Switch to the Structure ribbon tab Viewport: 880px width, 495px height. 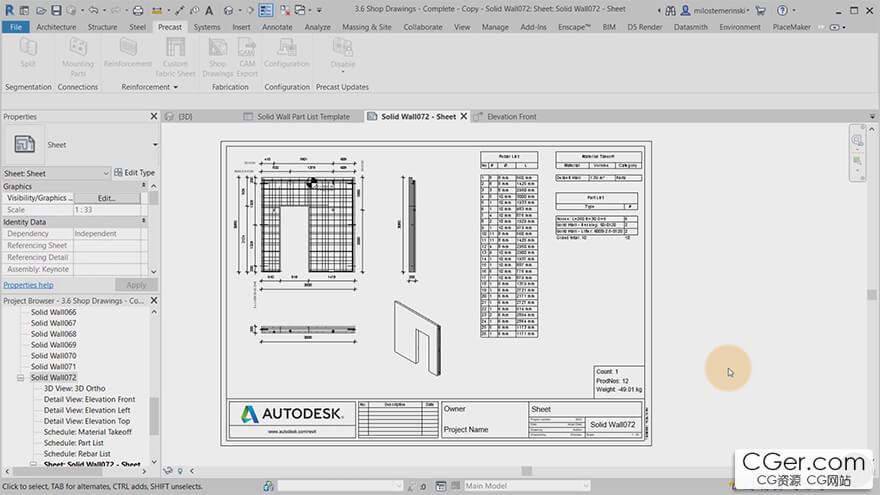pos(102,27)
